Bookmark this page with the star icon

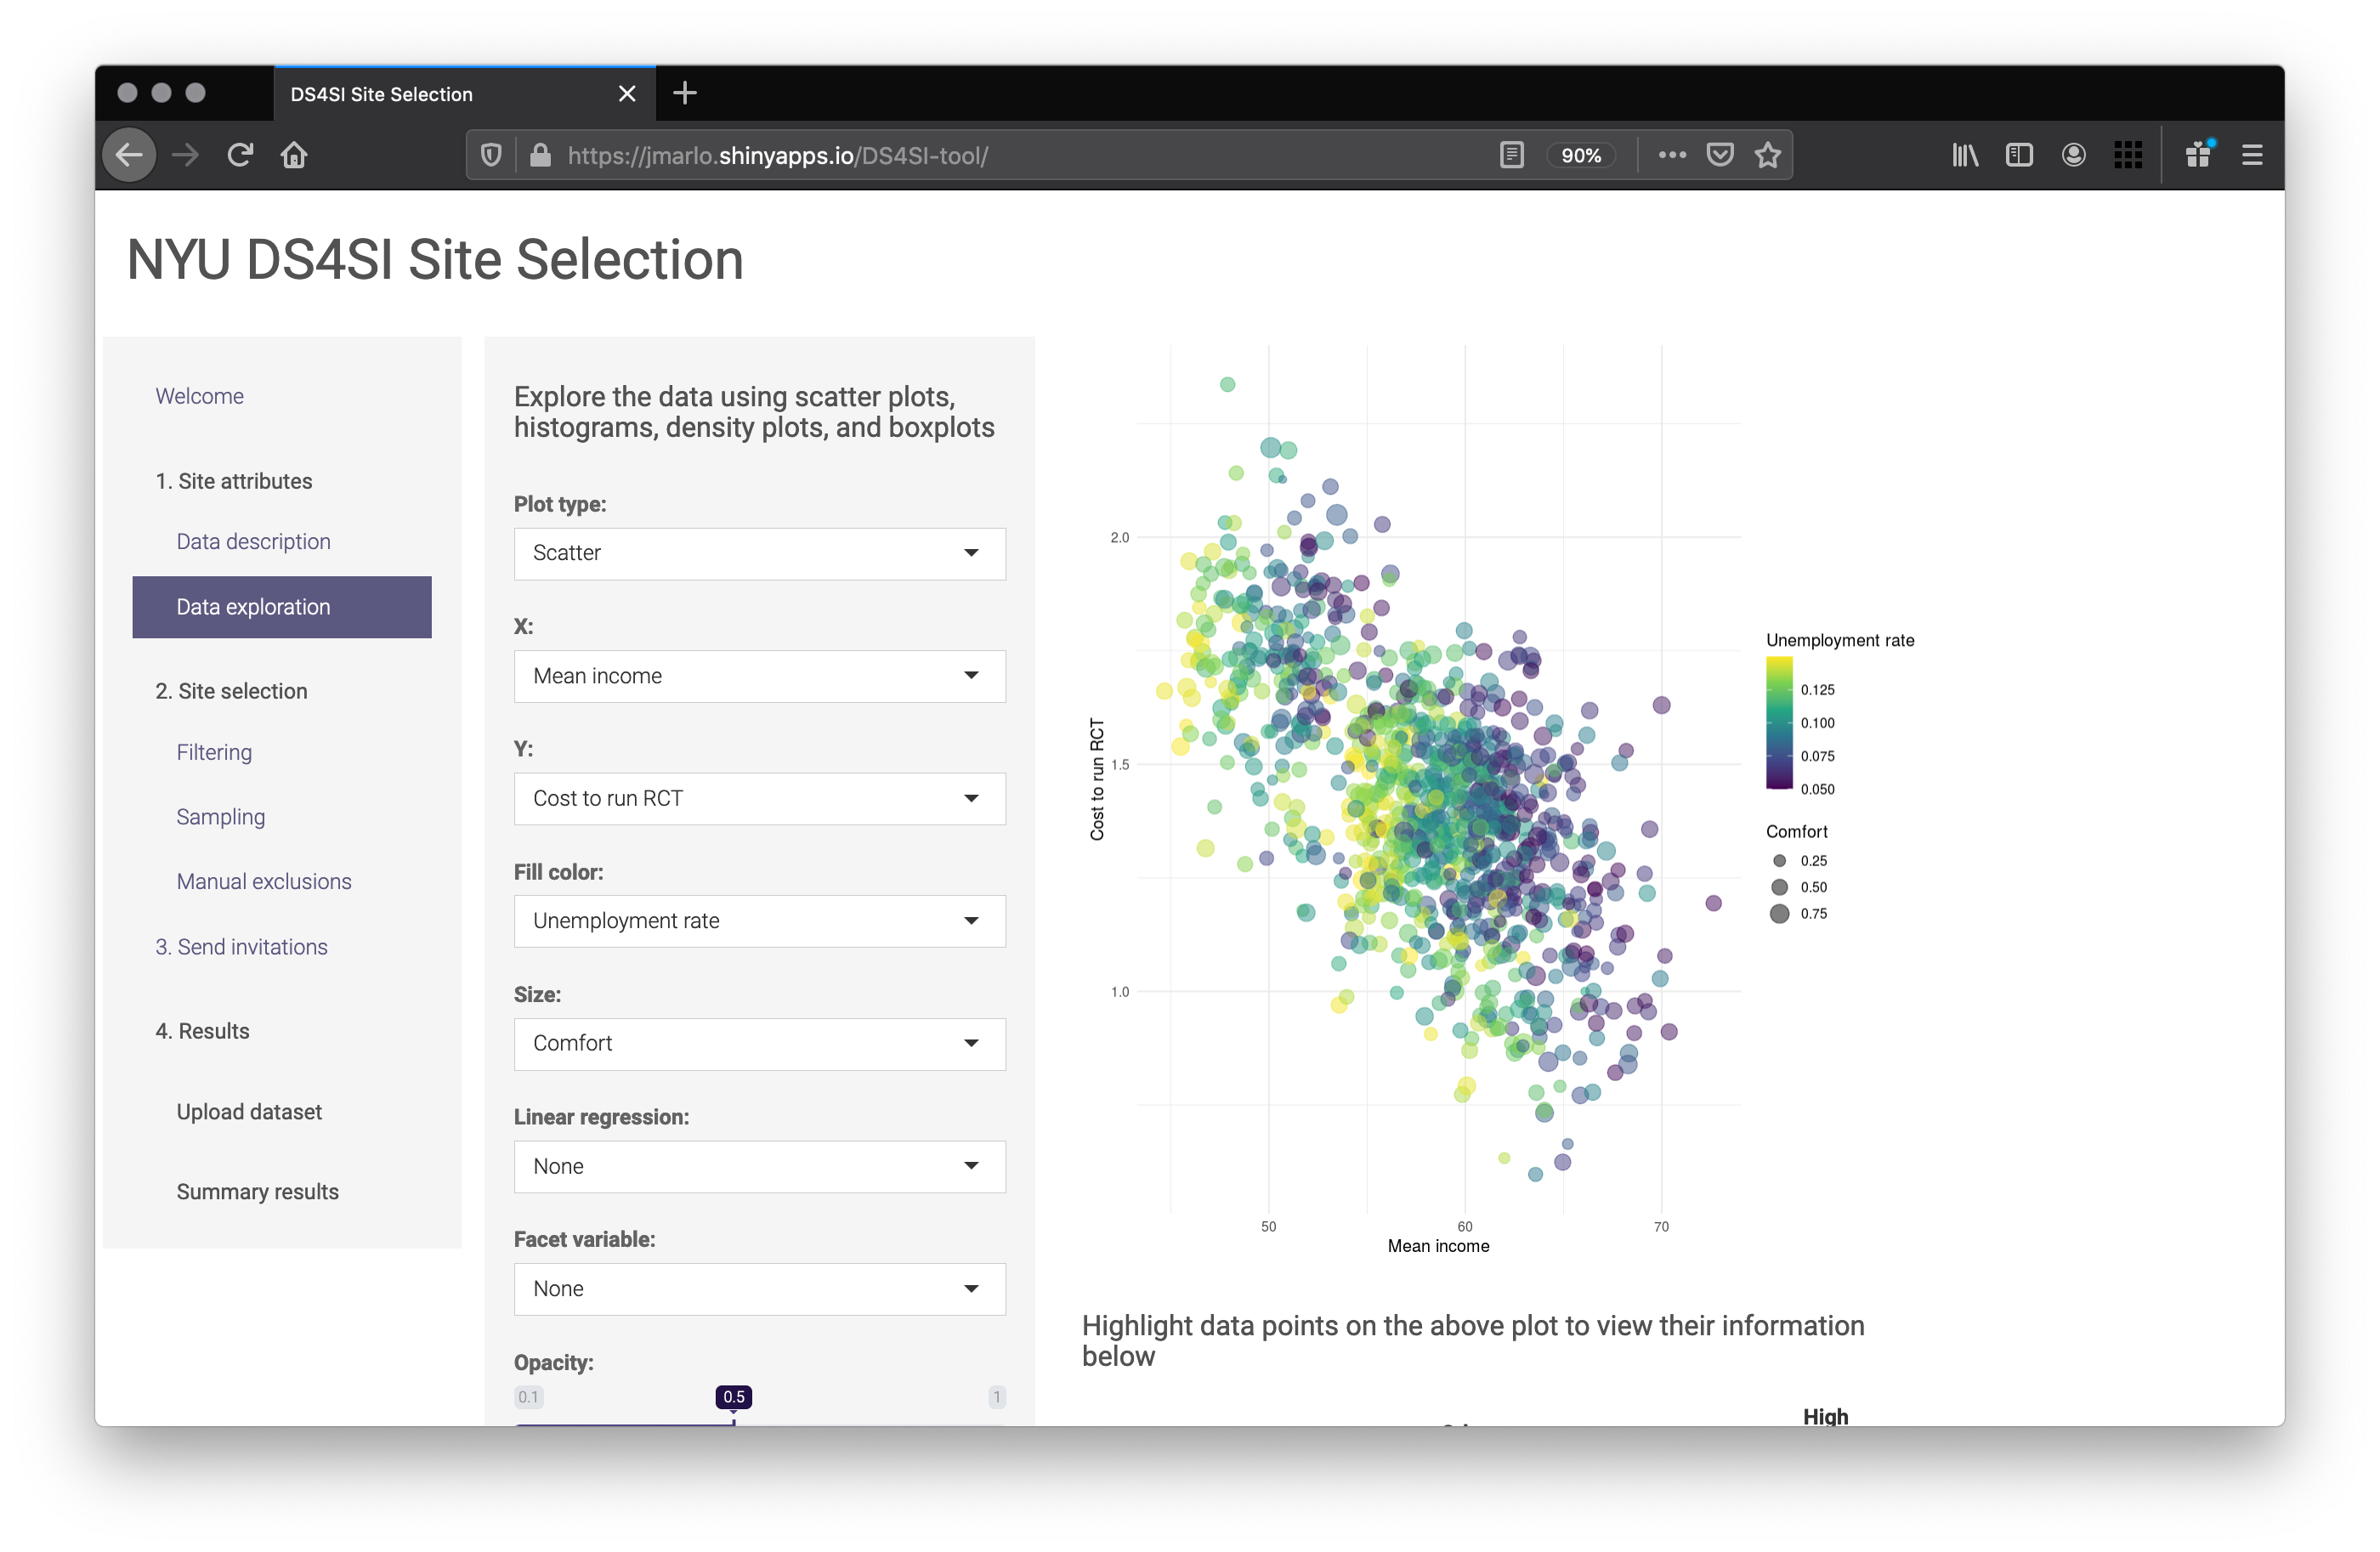pos(1768,155)
